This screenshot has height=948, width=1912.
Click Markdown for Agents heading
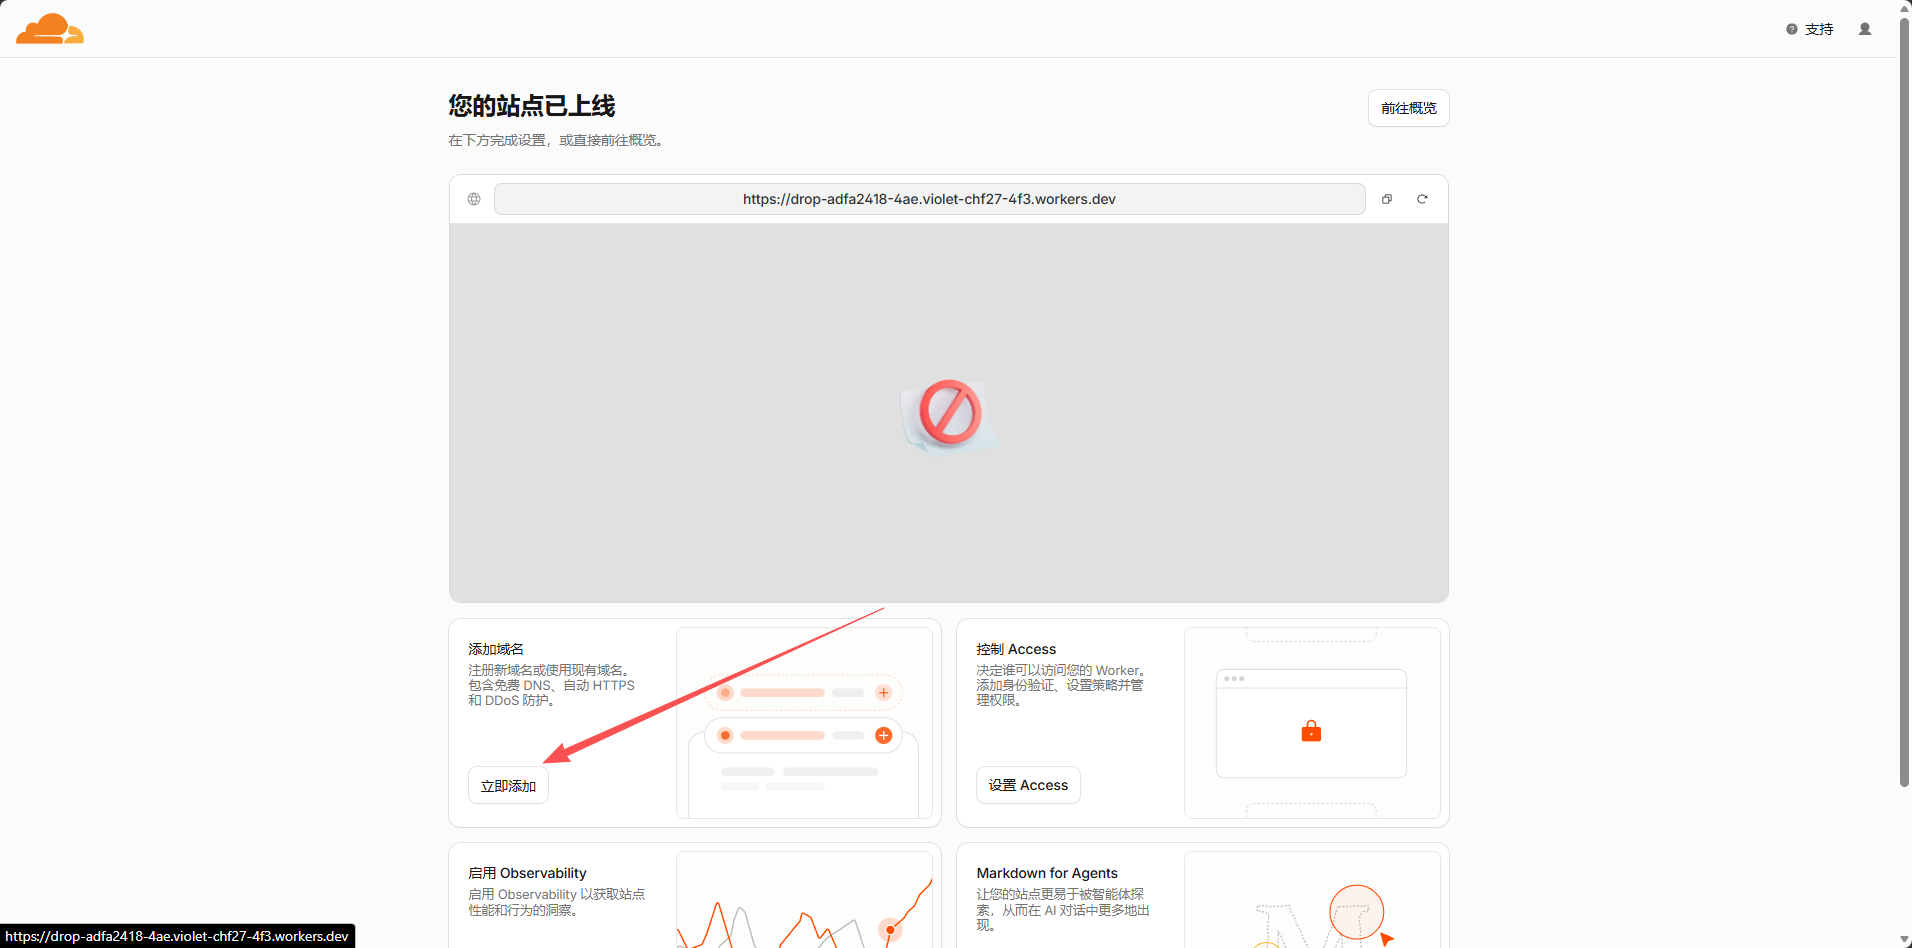point(1047,873)
